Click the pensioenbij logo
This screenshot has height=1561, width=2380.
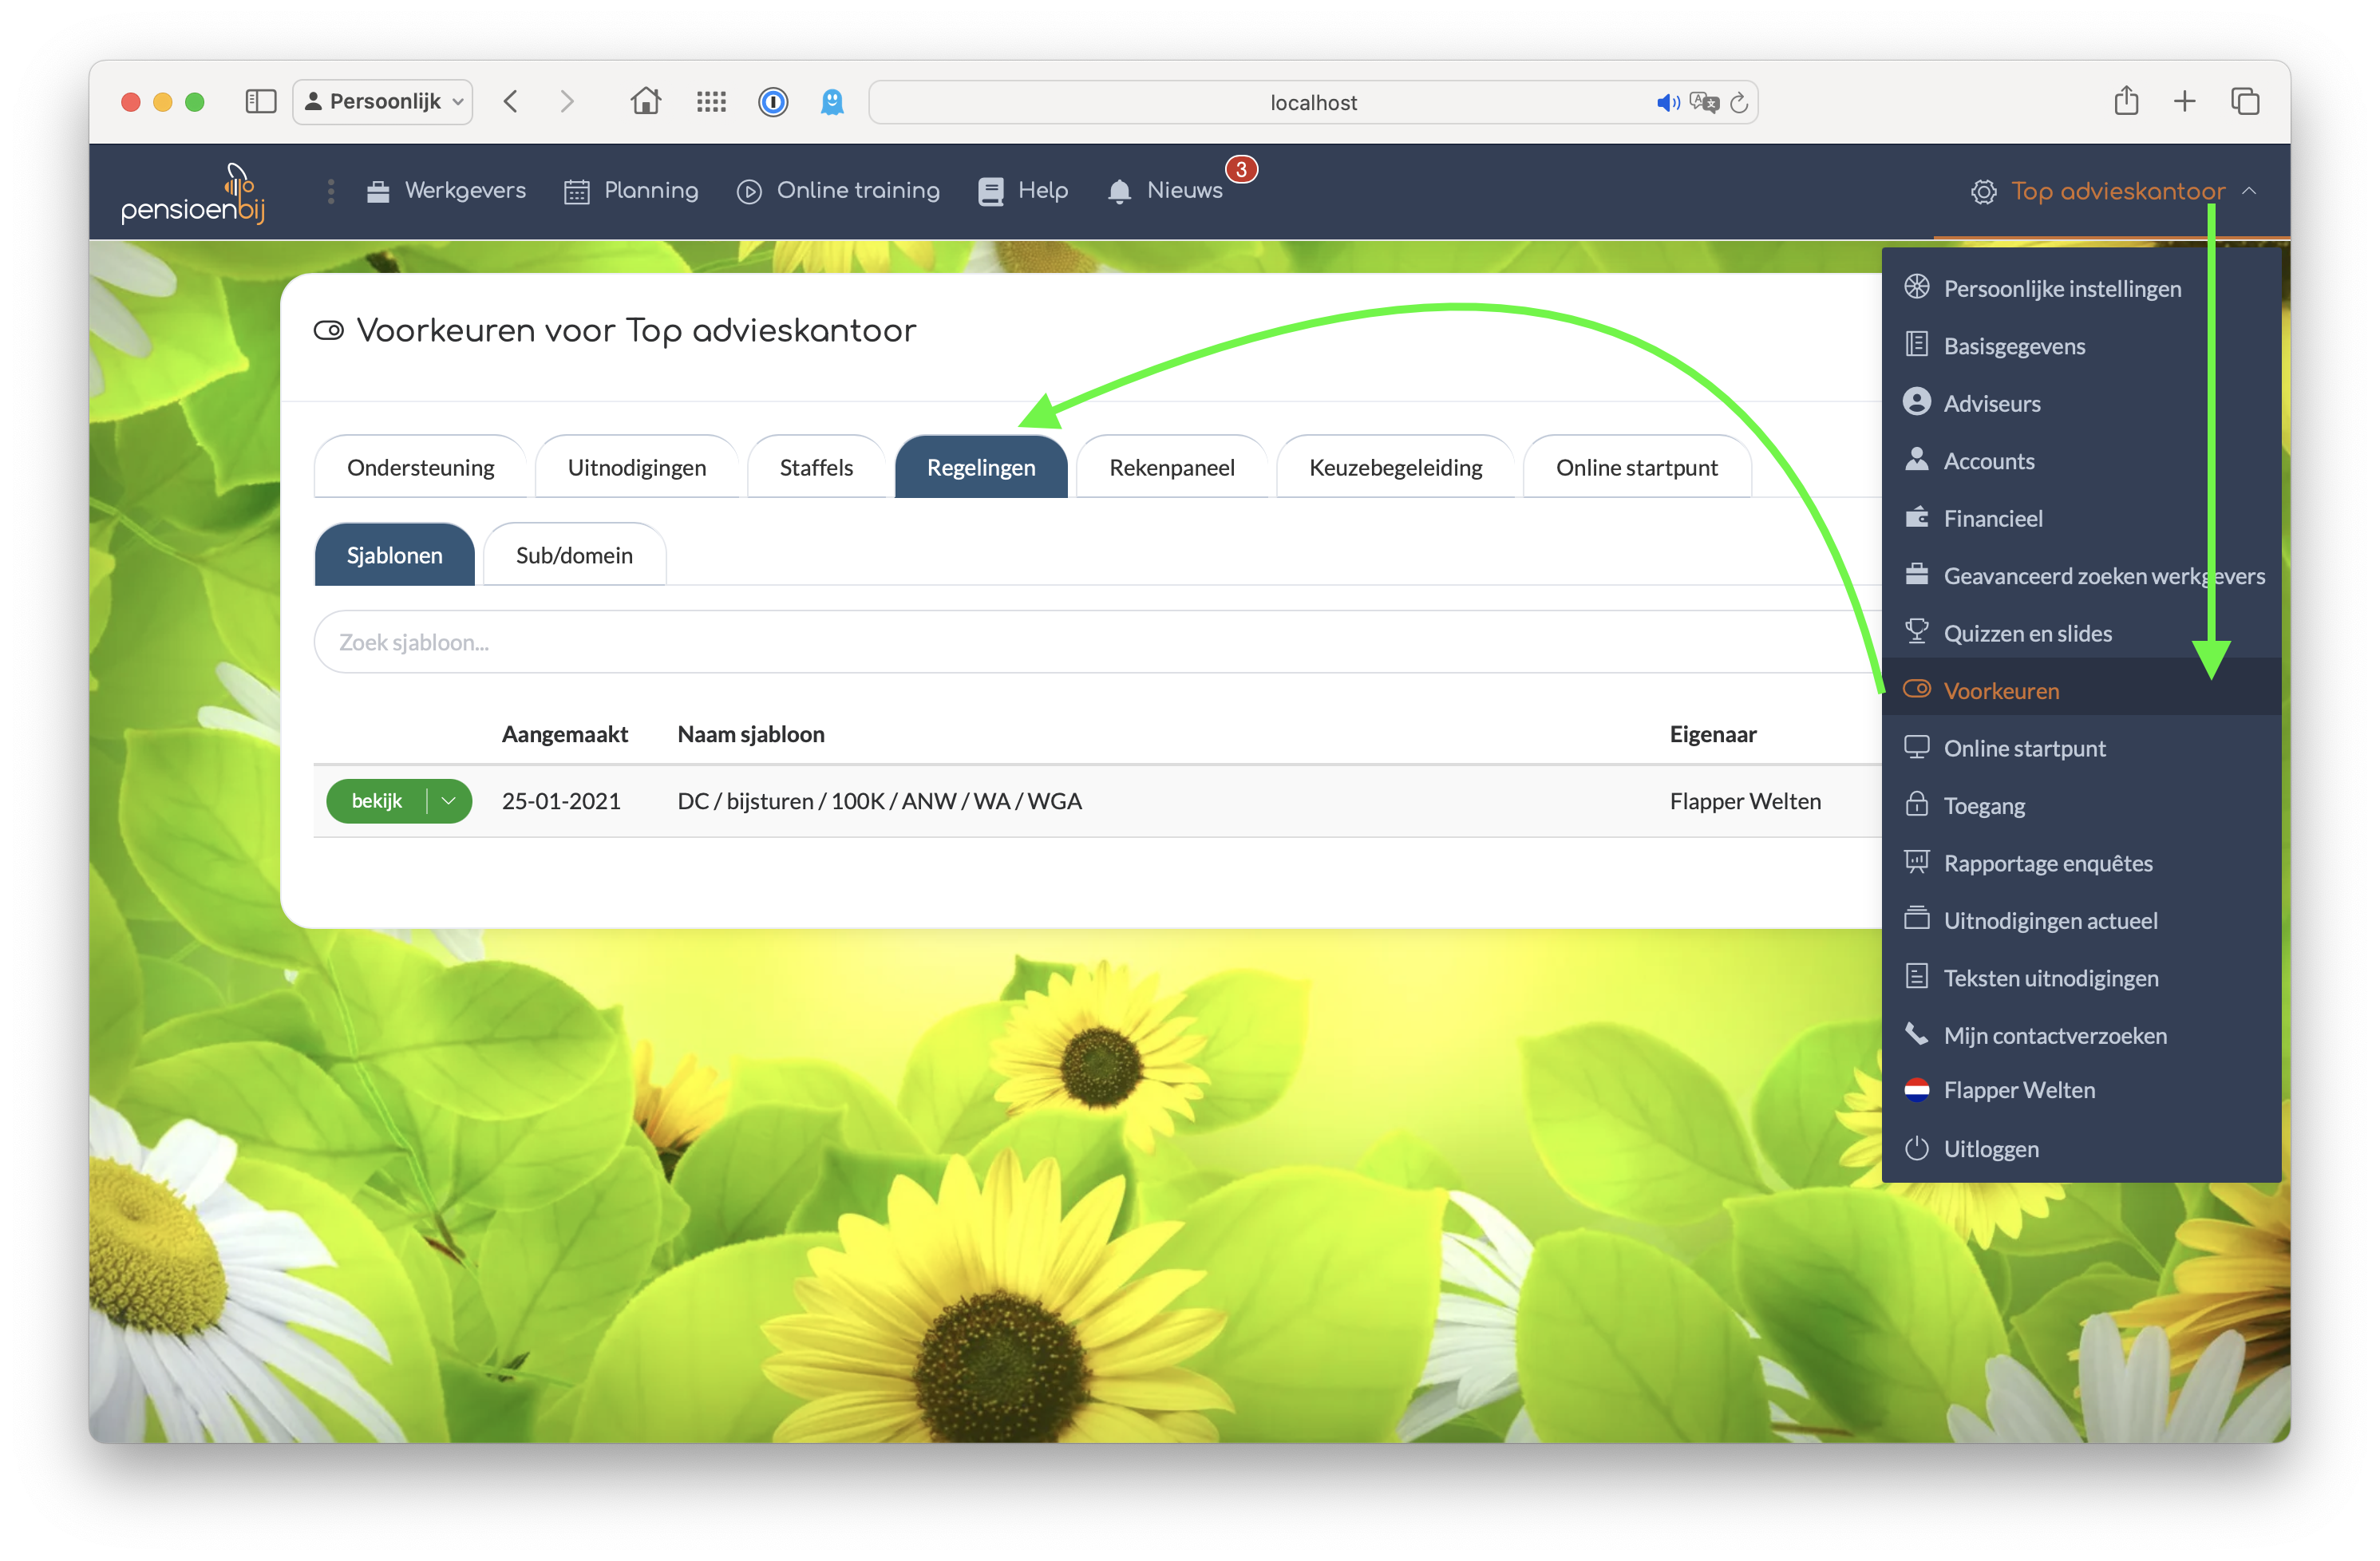[x=194, y=193]
